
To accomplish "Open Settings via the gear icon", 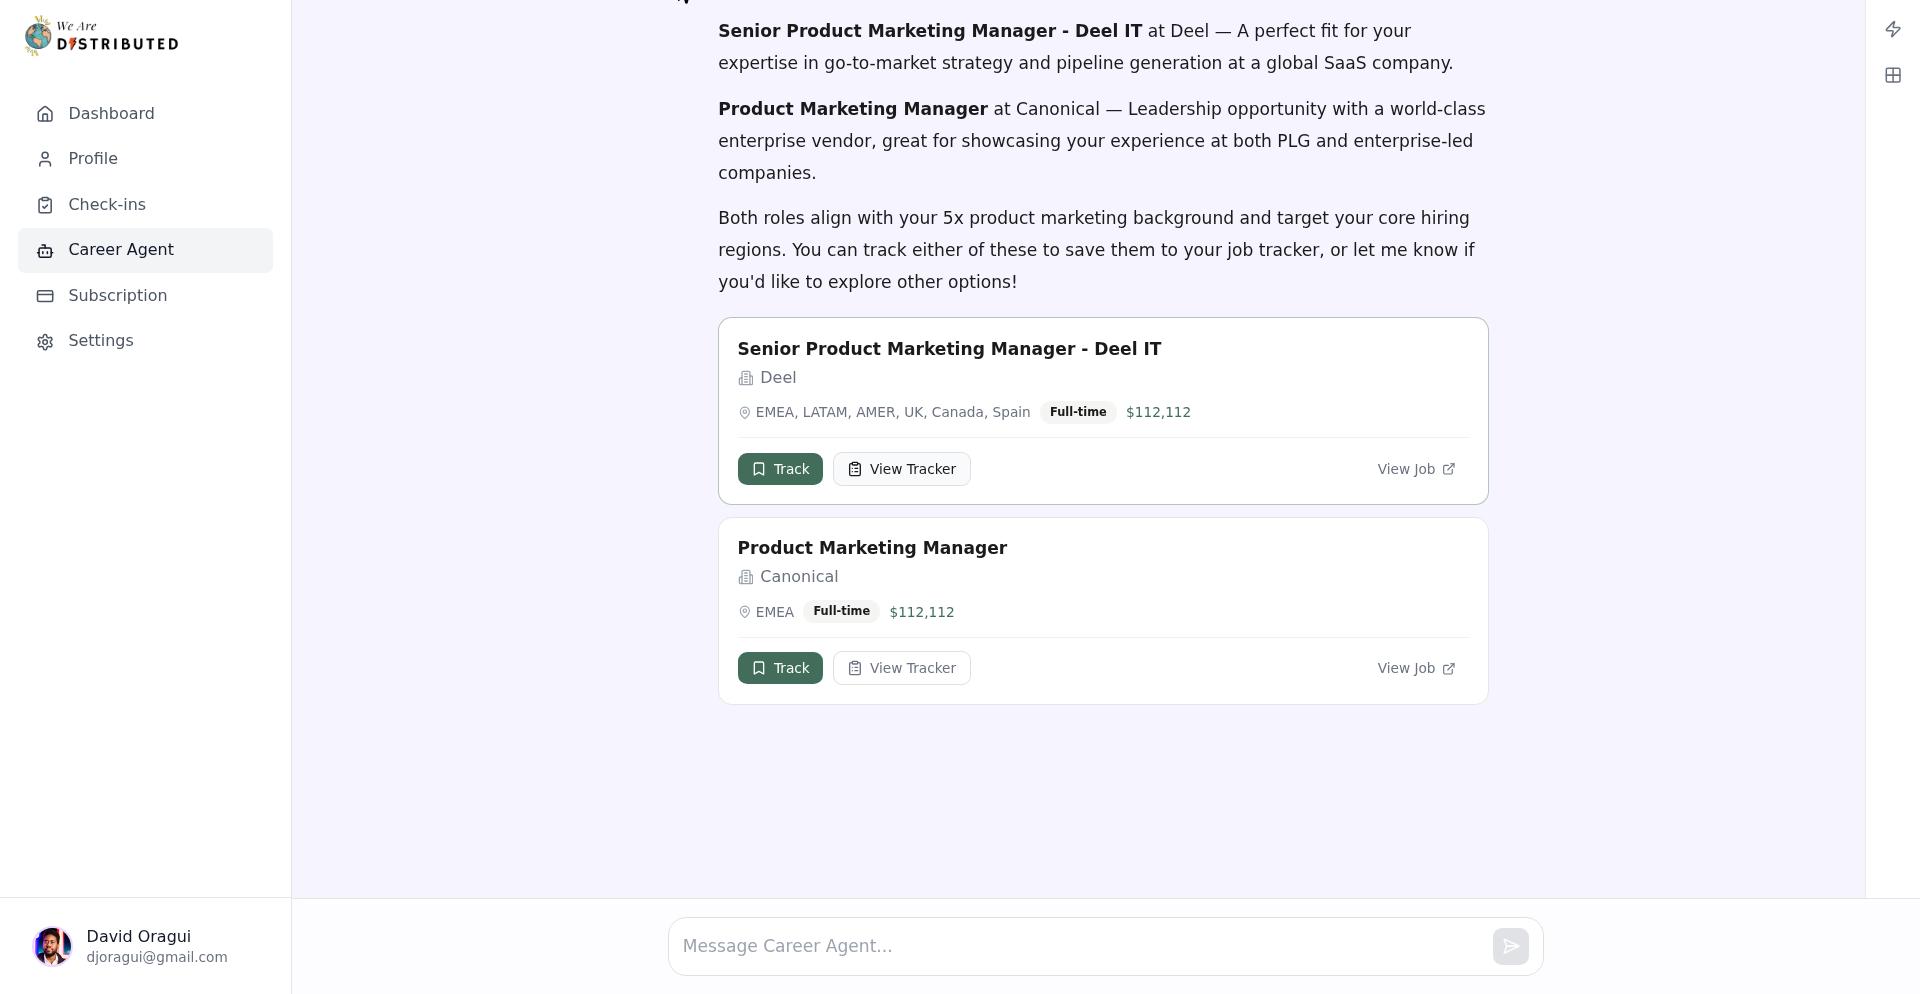I will point(45,341).
